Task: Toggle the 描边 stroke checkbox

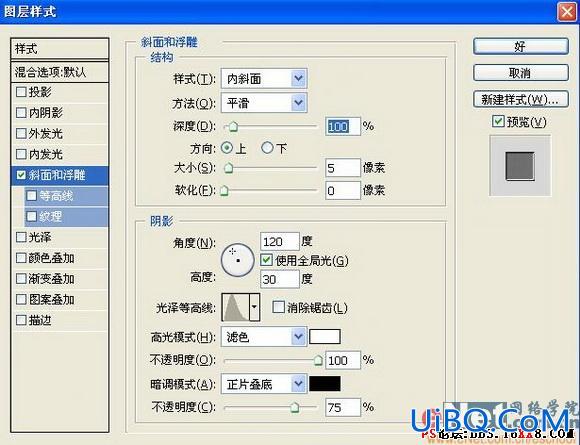Action: coord(21,320)
